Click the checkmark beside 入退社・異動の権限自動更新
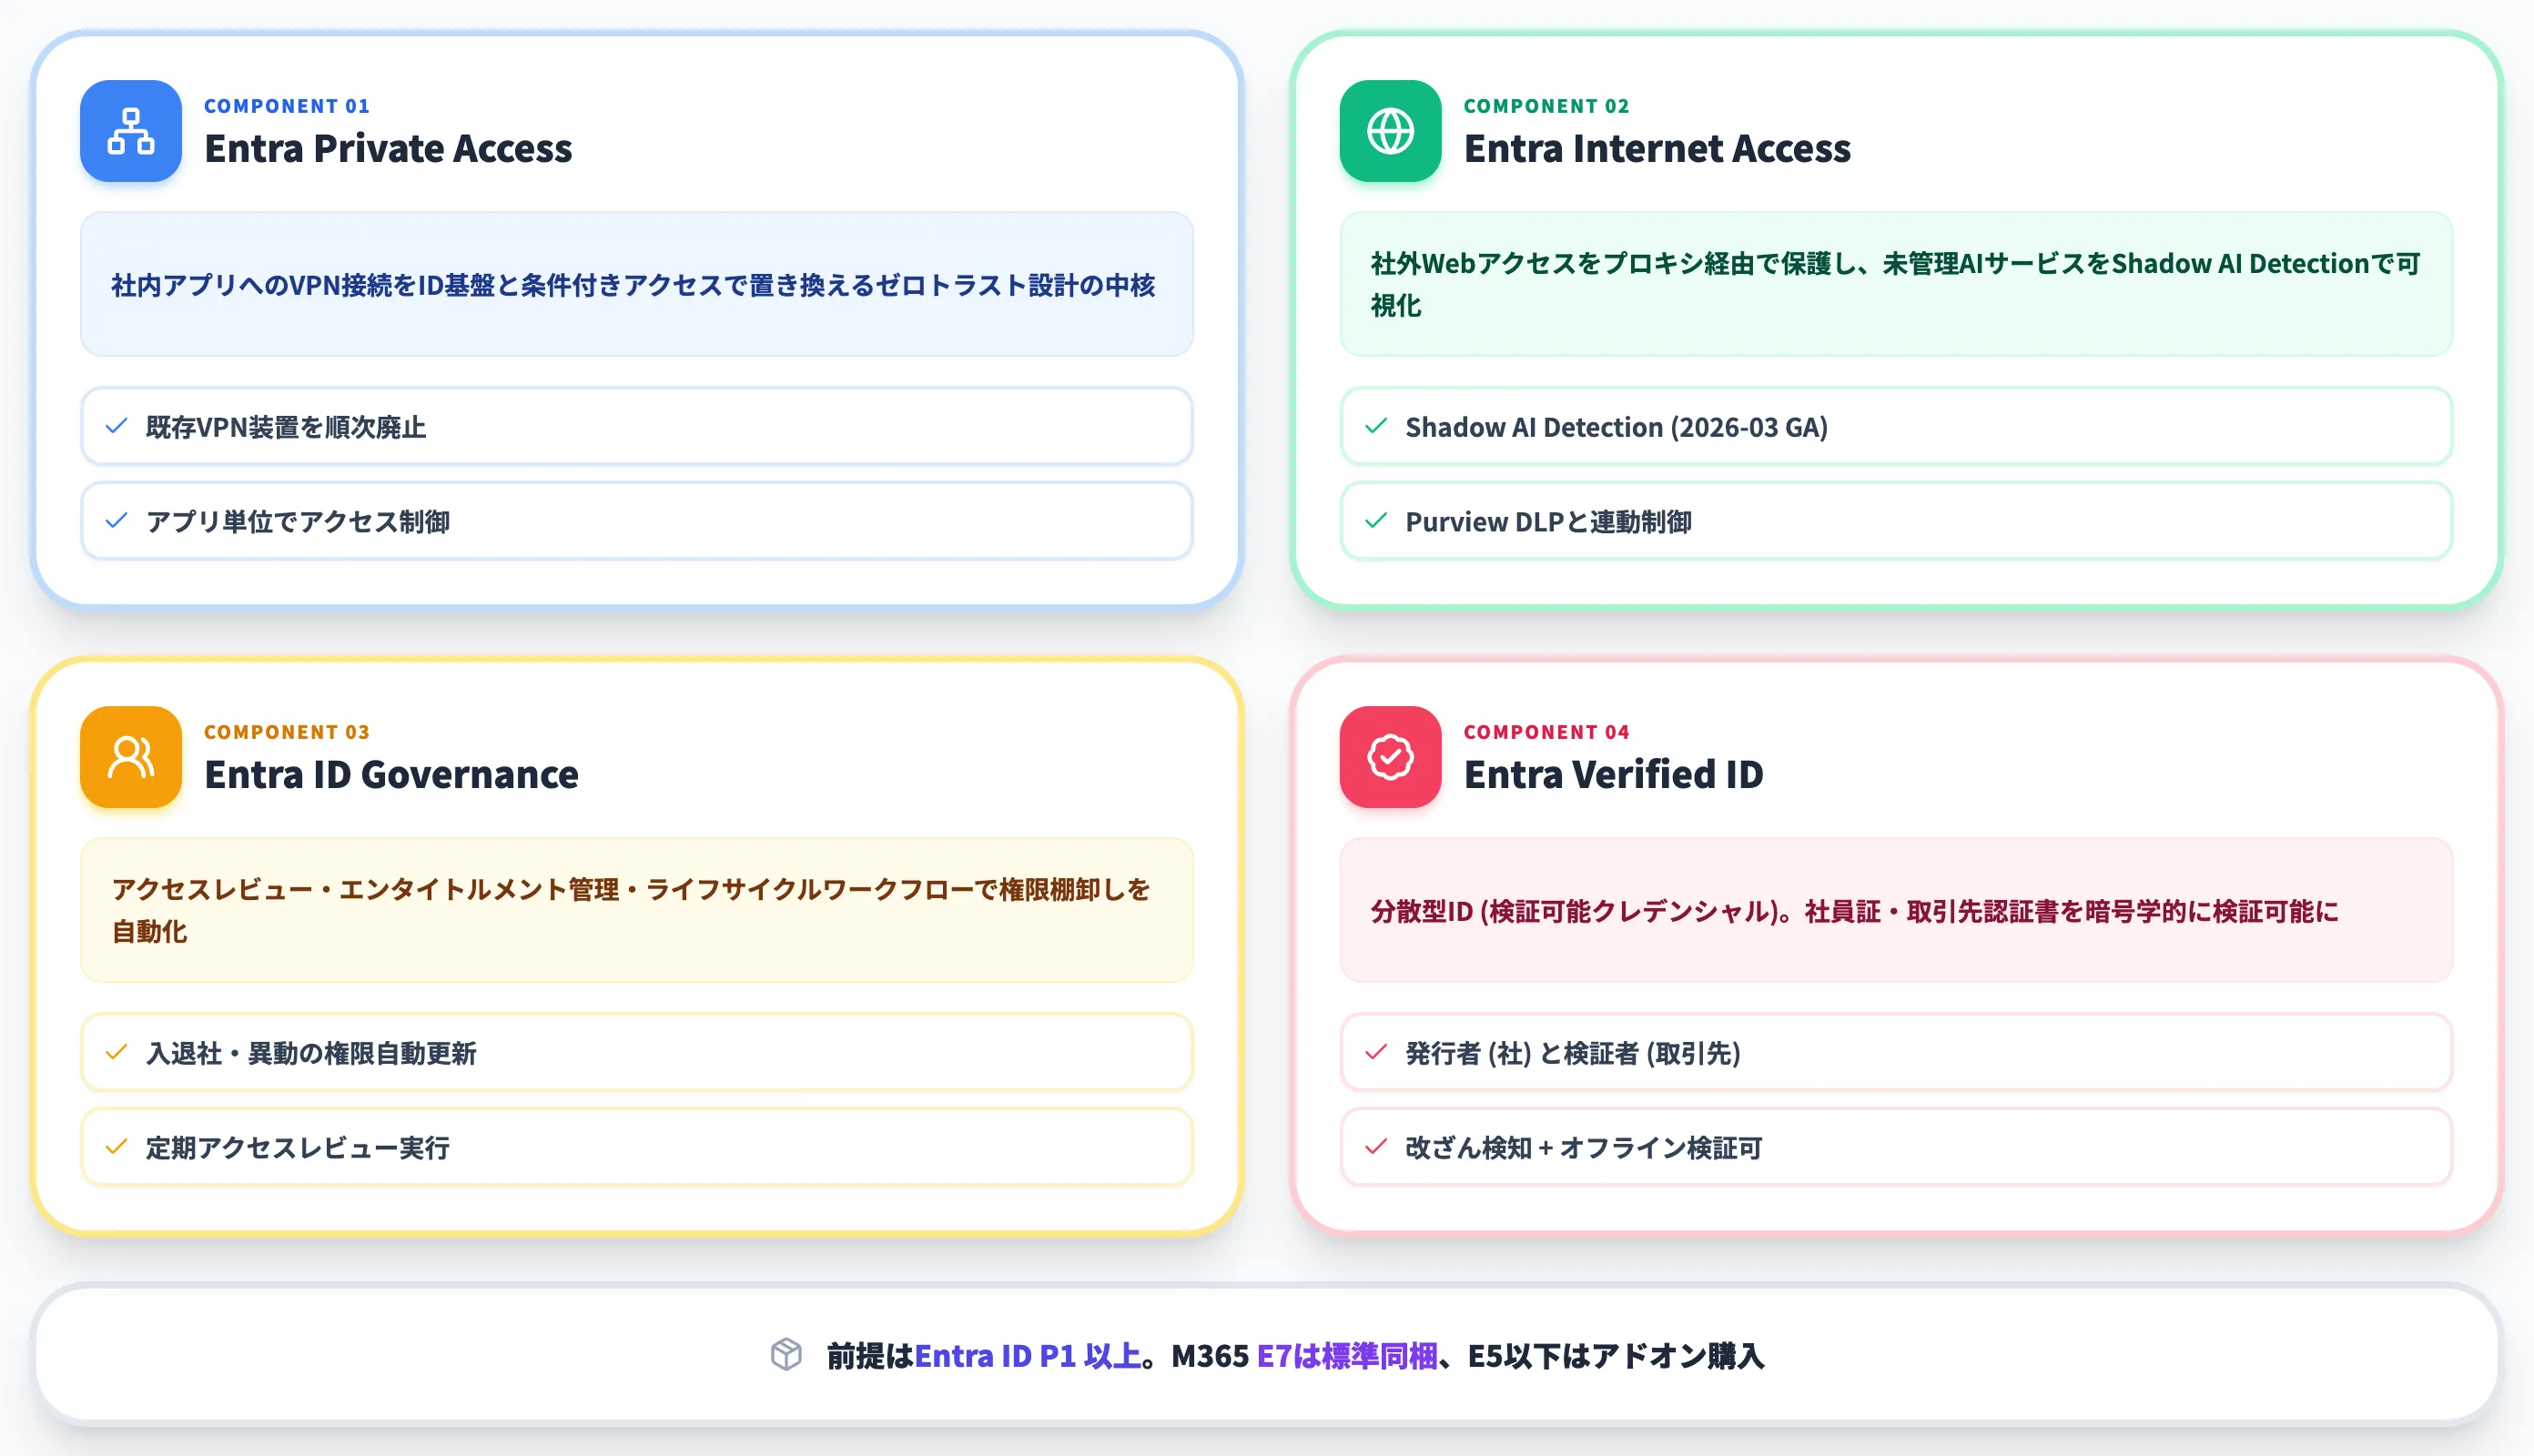This screenshot has height=1456, width=2534. pos(116,1052)
